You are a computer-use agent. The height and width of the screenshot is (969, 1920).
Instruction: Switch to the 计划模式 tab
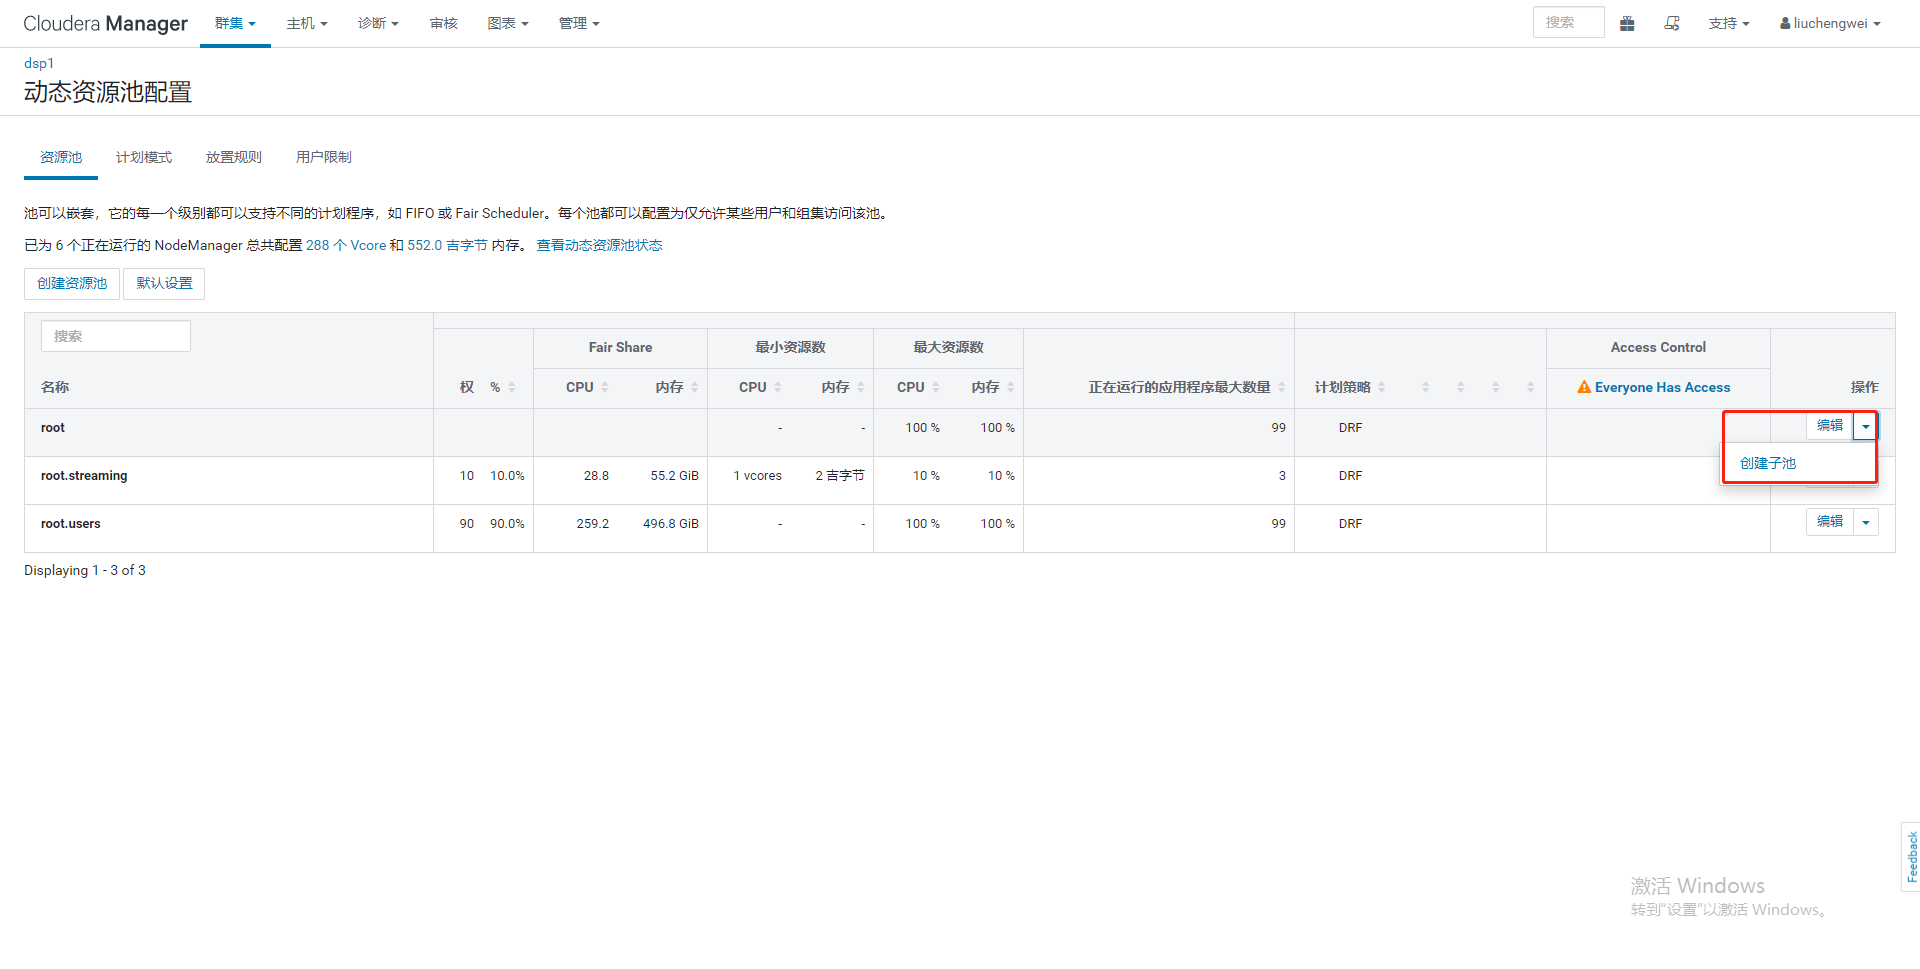(143, 157)
